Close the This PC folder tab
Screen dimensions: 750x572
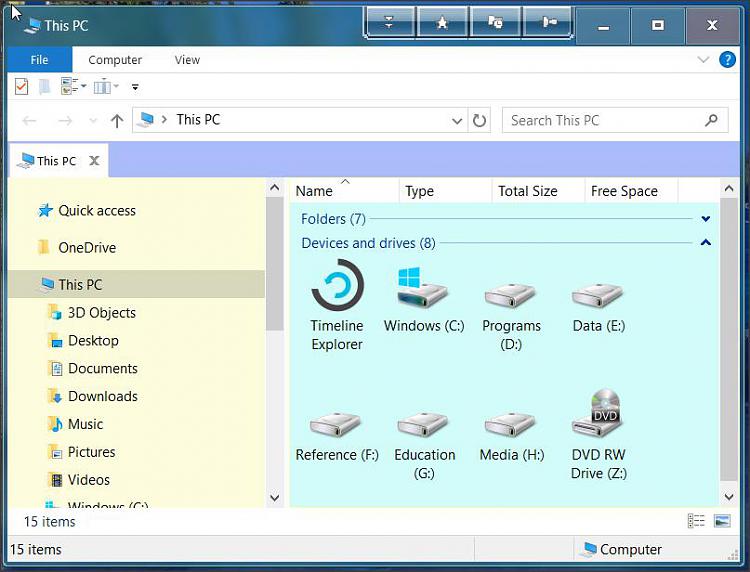point(94,161)
